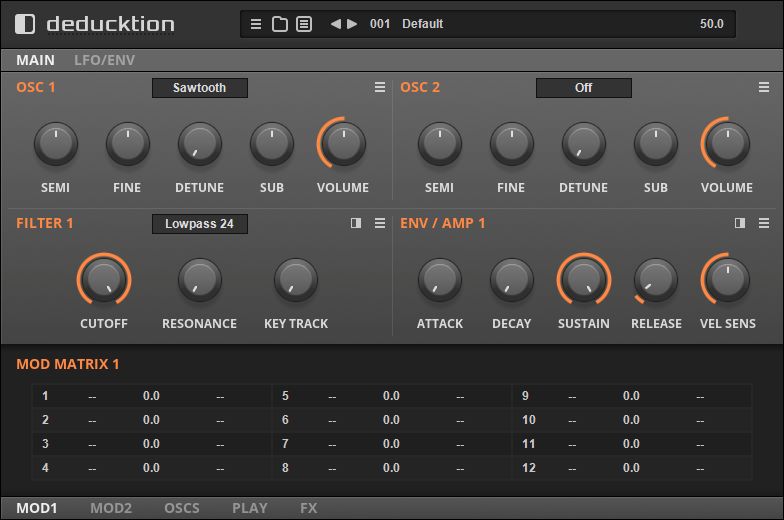
Task: Select the FX bottom tab
Action: coord(308,508)
